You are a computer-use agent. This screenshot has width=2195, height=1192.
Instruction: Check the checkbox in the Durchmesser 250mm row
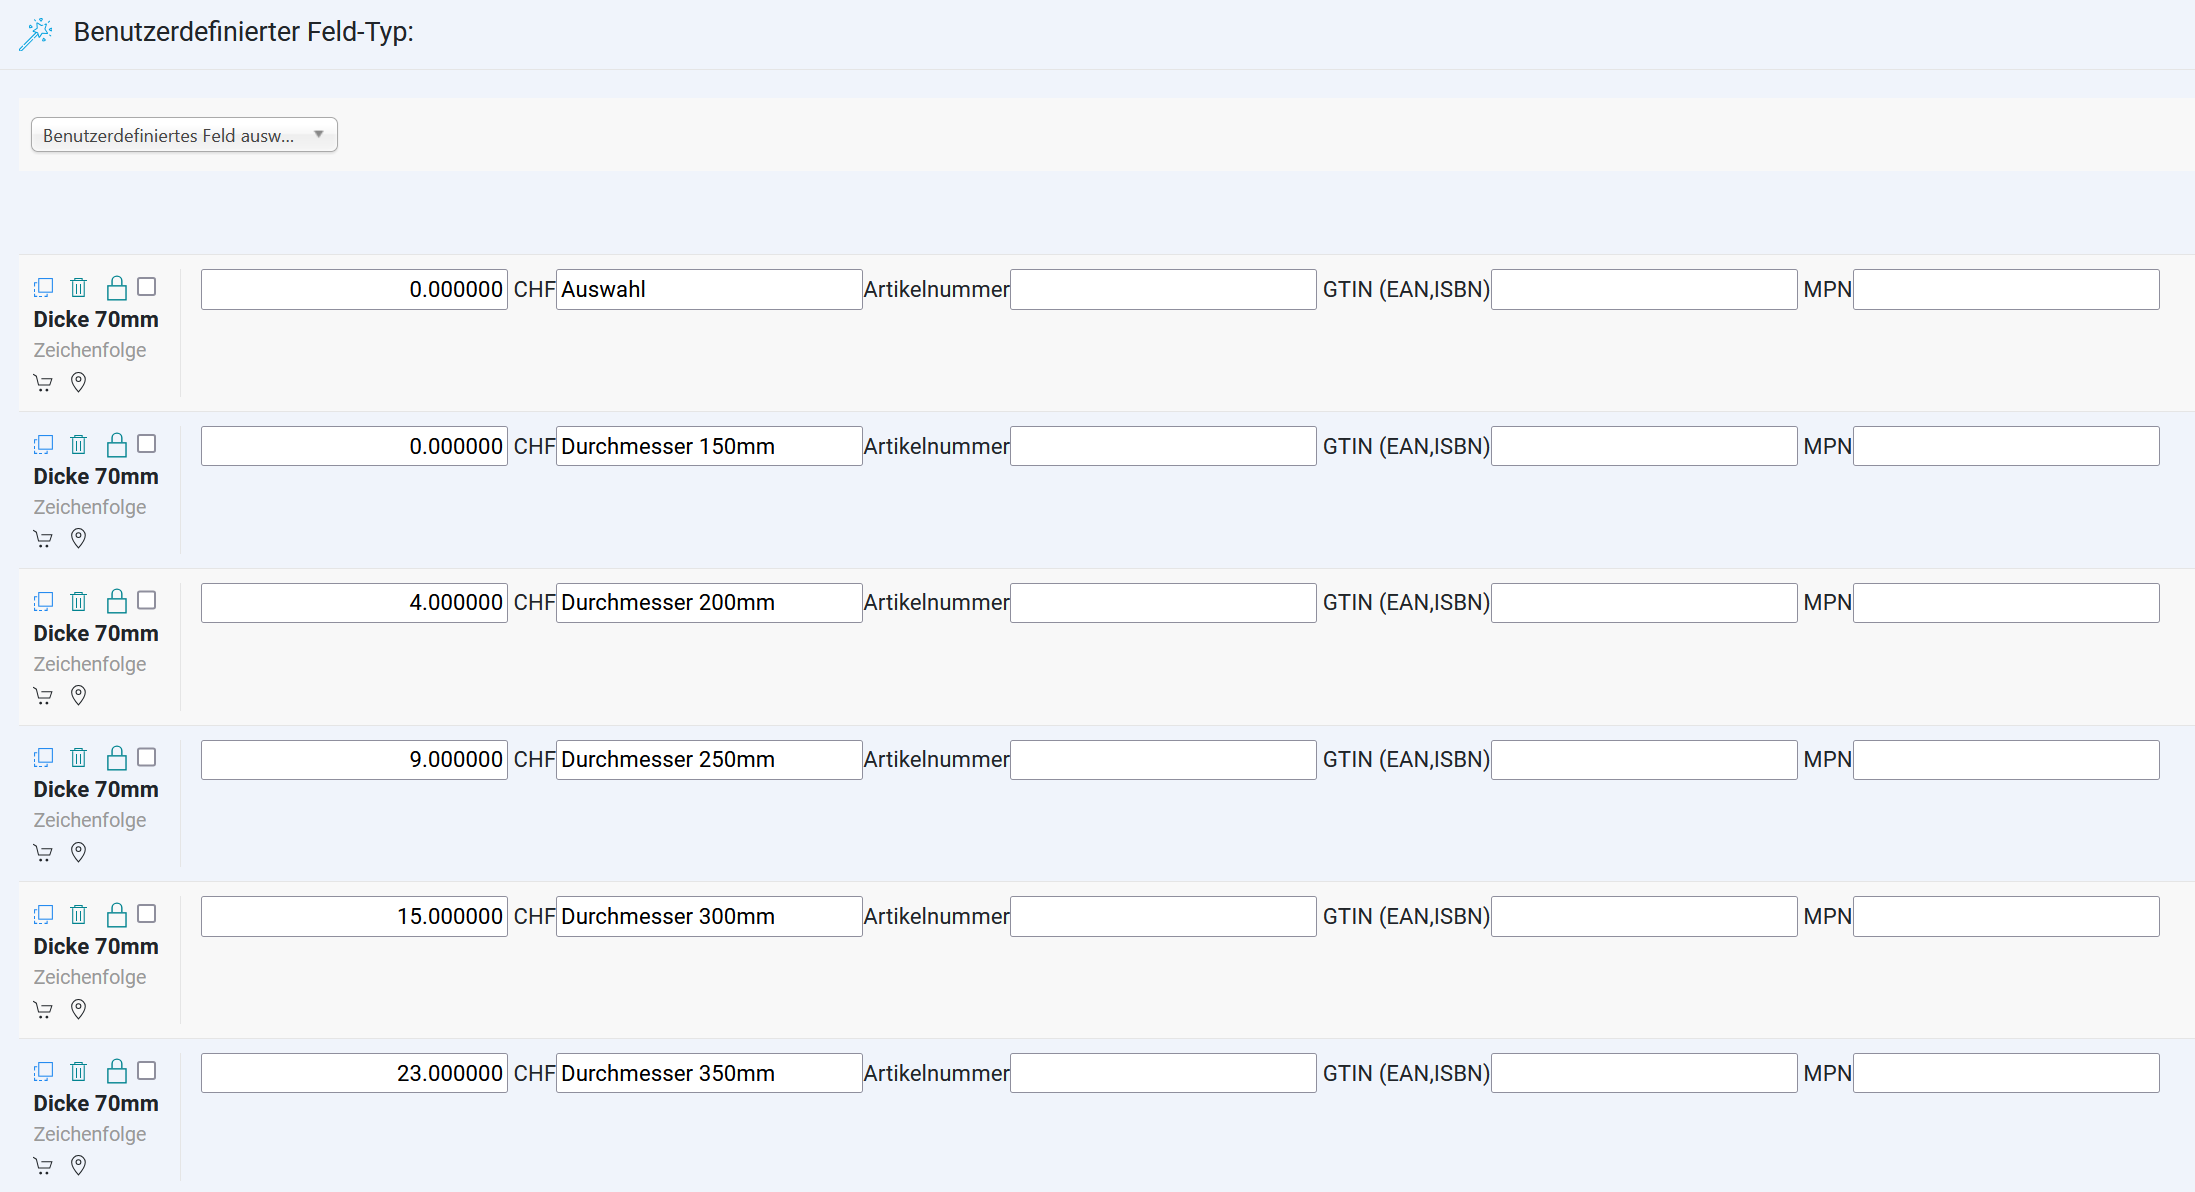(x=147, y=757)
